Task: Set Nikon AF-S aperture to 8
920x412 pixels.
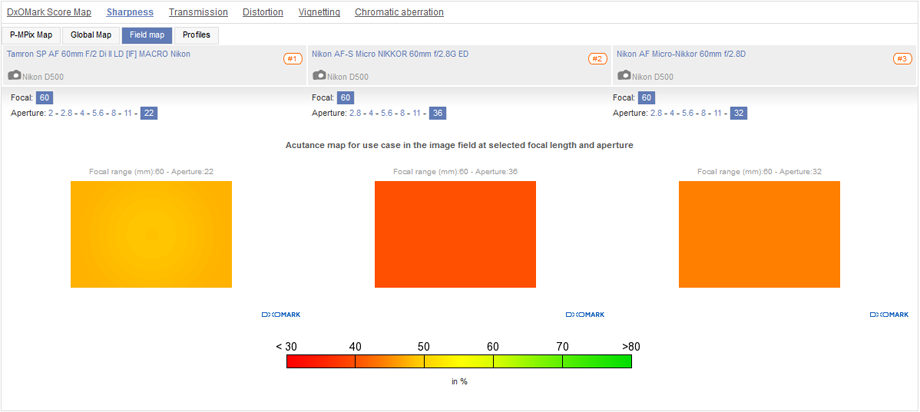Action: click(402, 113)
